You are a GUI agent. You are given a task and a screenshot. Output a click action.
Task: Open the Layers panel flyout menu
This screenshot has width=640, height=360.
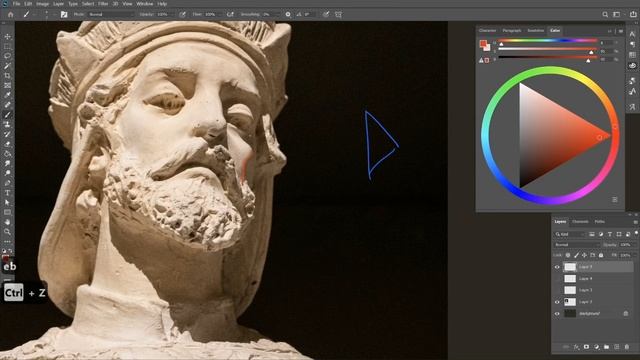635,222
